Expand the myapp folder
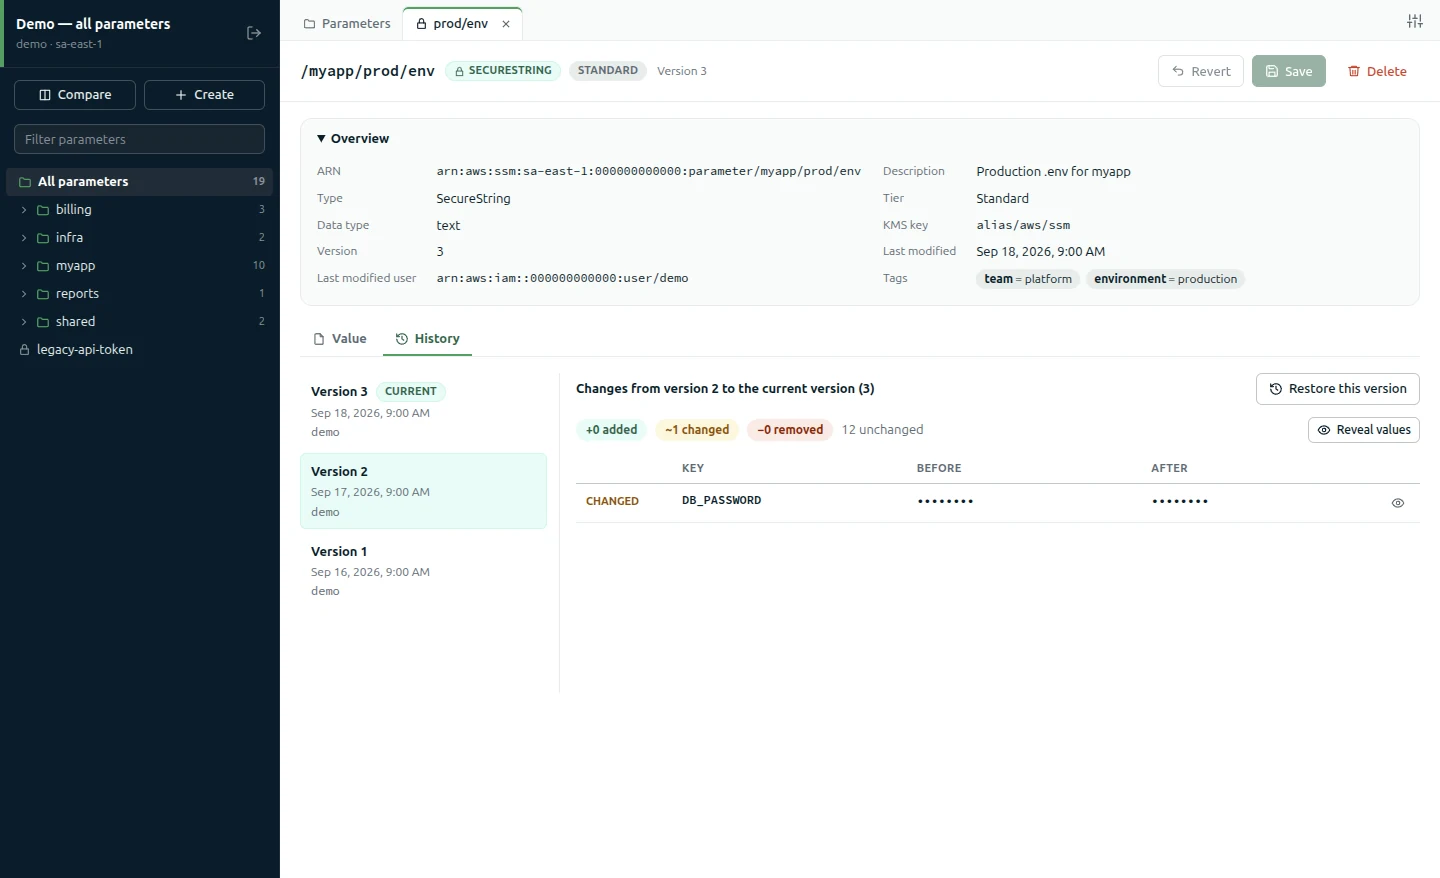Viewport: 1440px width, 878px height. pyautogui.click(x=24, y=266)
